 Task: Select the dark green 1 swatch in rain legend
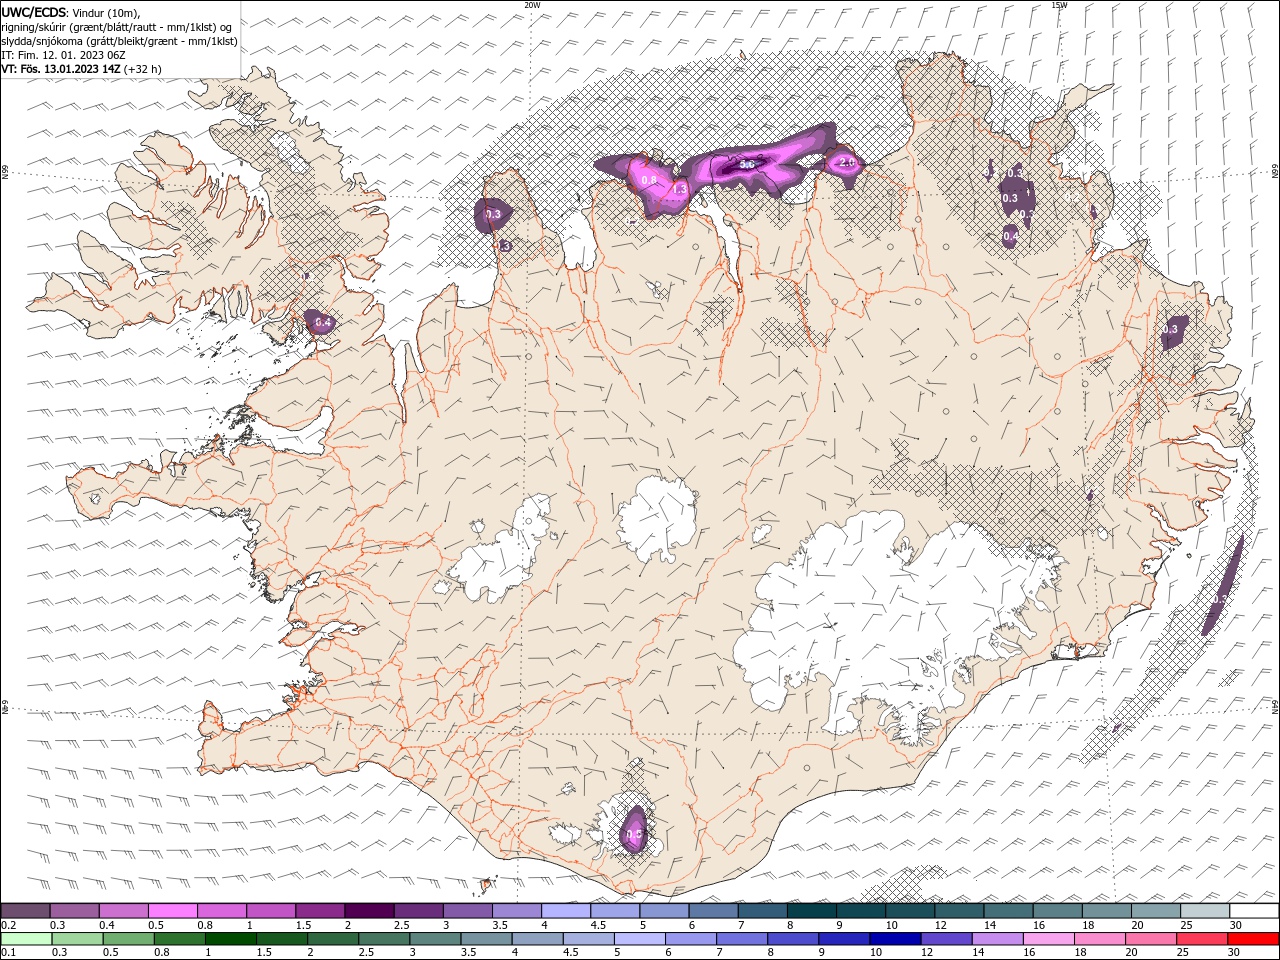pyautogui.click(x=230, y=938)
